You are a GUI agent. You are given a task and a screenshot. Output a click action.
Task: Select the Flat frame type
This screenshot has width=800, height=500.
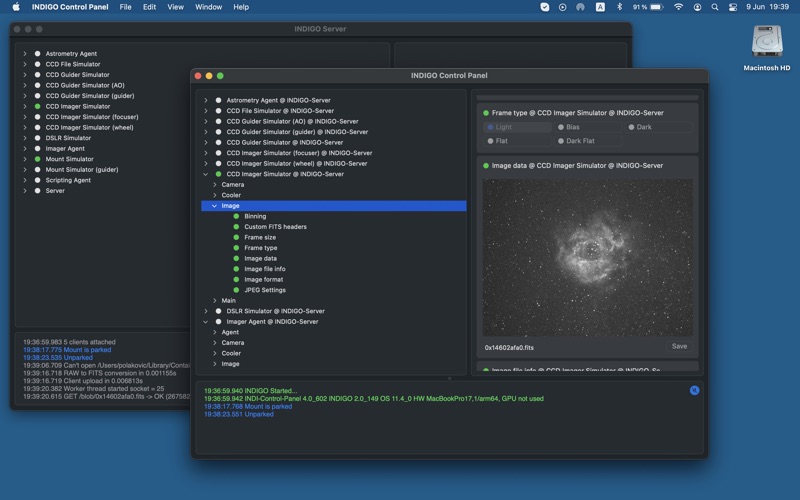click(x=517, y=141)
